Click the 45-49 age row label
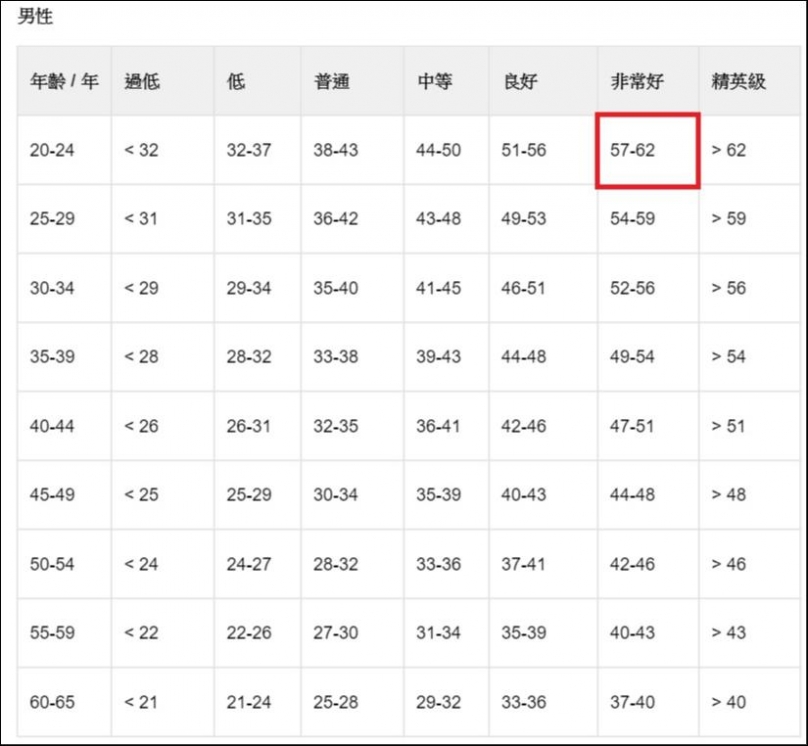Image resolution: width=808 pixels, height=746 pixels. pos(52,495)
